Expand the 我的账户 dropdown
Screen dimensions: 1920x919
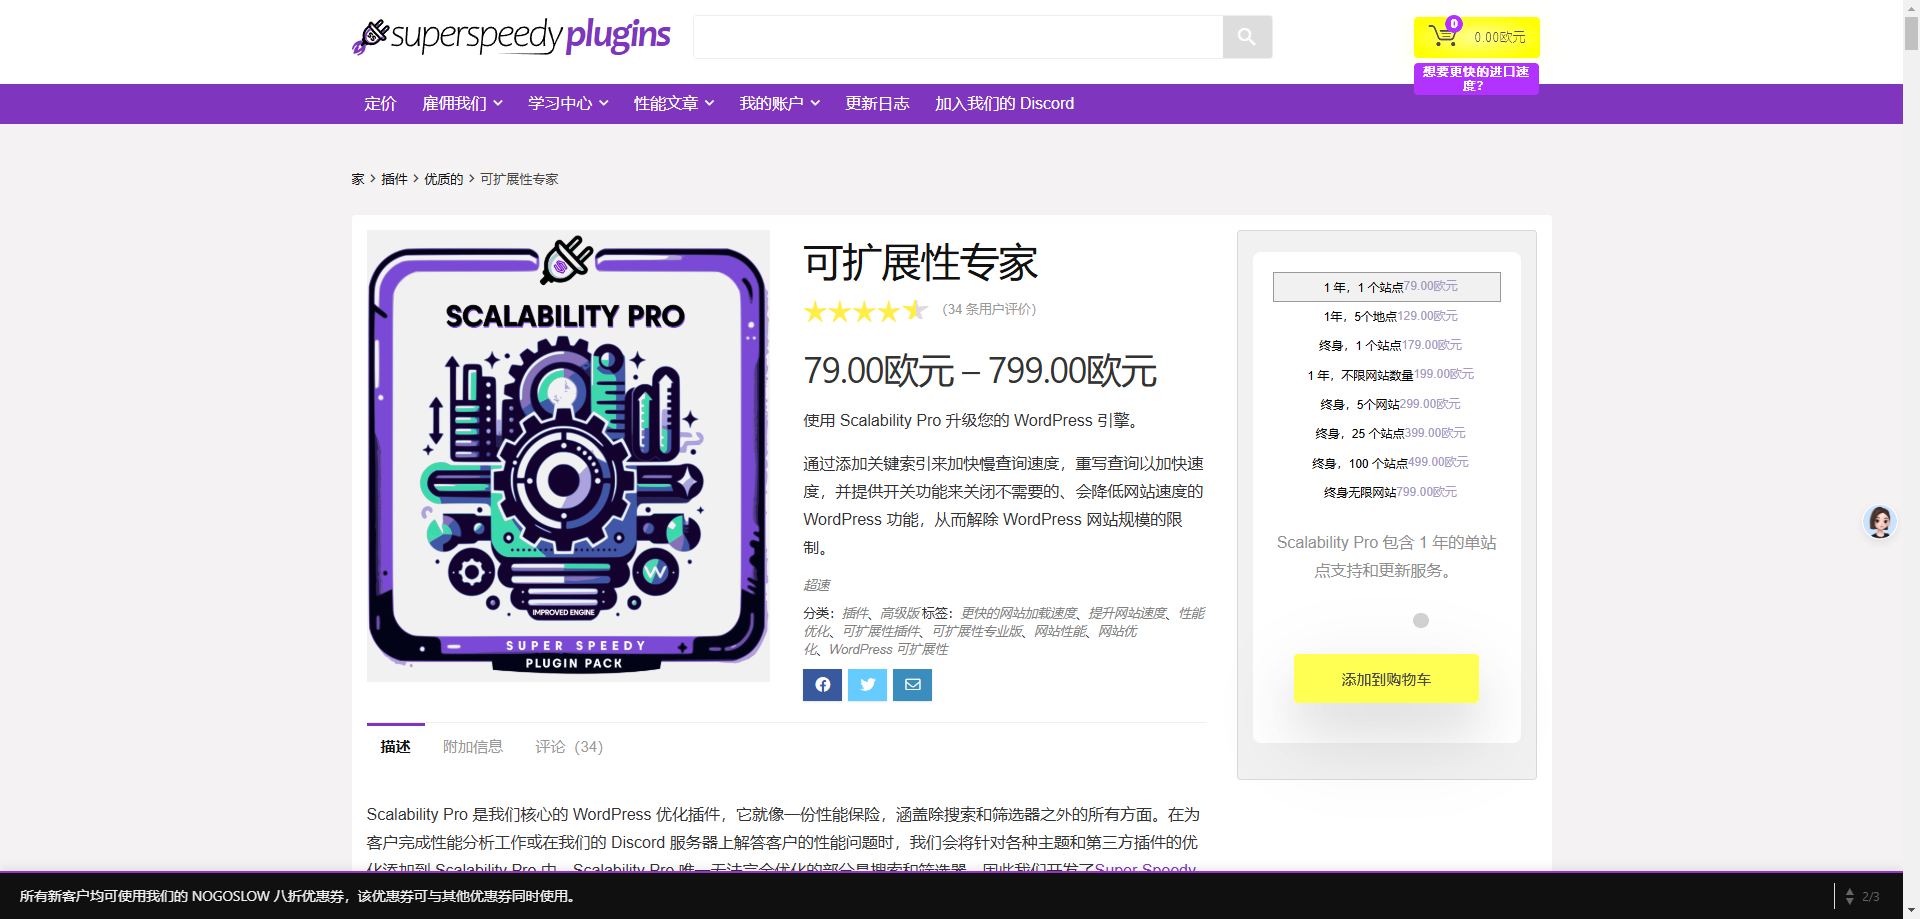(x=779, y=104)
